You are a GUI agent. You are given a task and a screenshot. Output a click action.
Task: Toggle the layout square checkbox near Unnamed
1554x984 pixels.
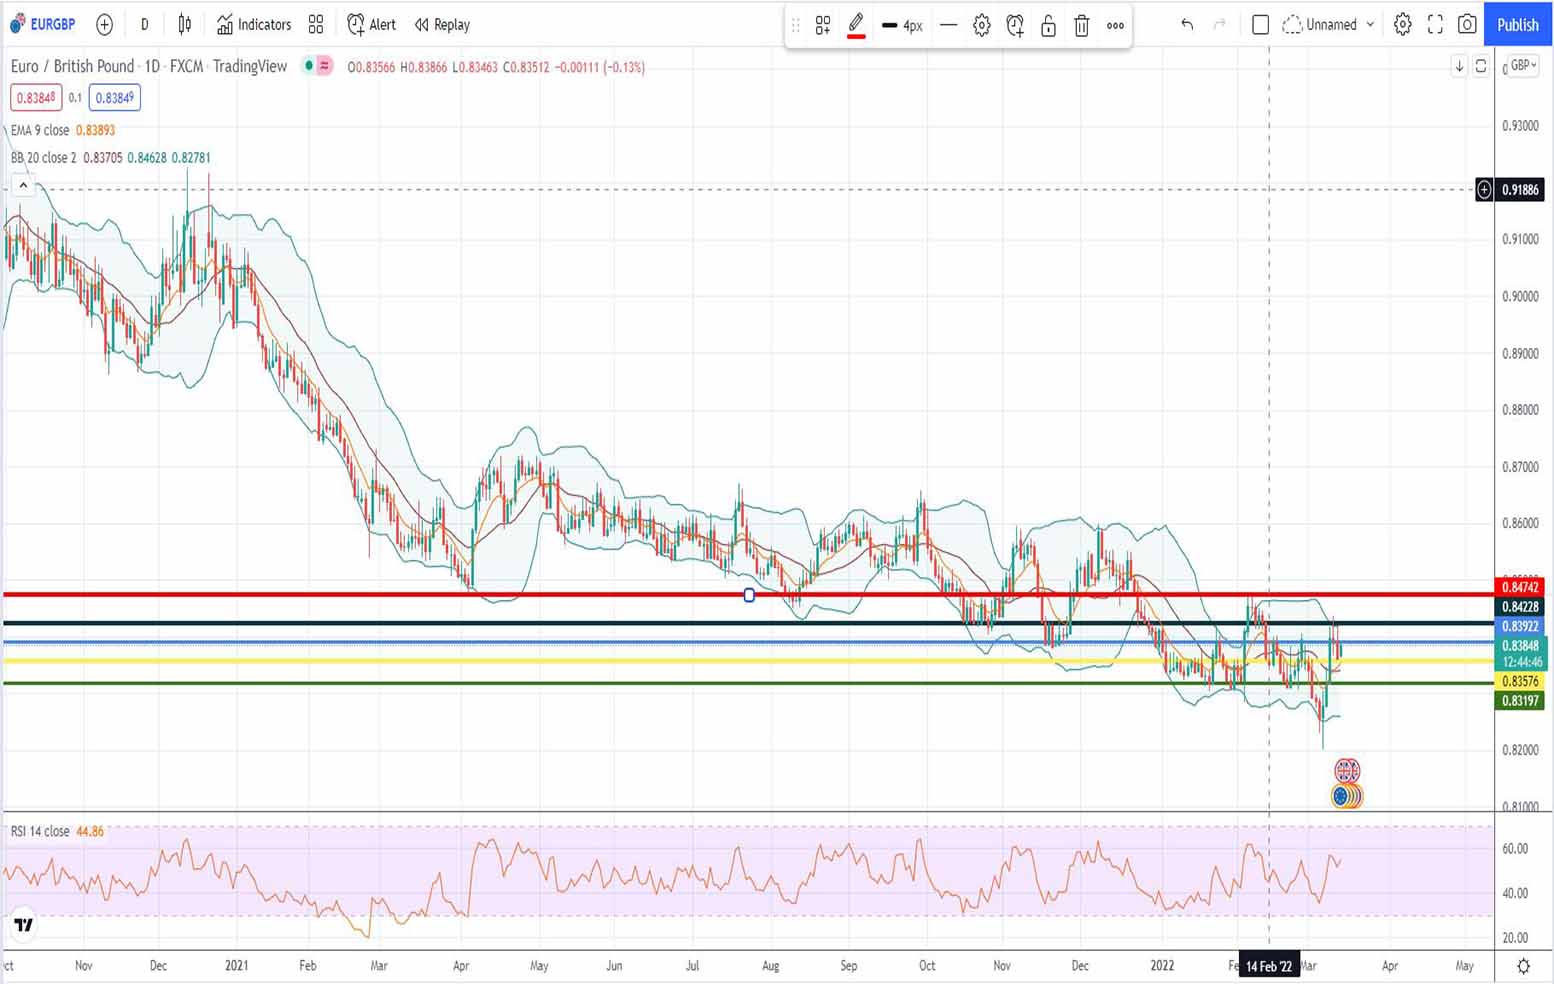coord(1260,25)
